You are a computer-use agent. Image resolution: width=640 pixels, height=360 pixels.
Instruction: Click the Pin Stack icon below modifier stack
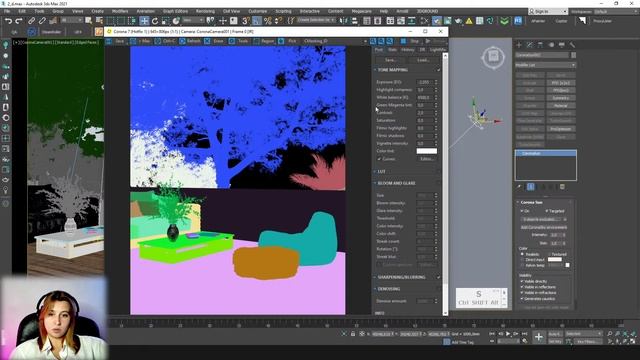click(x=519, y=187)
